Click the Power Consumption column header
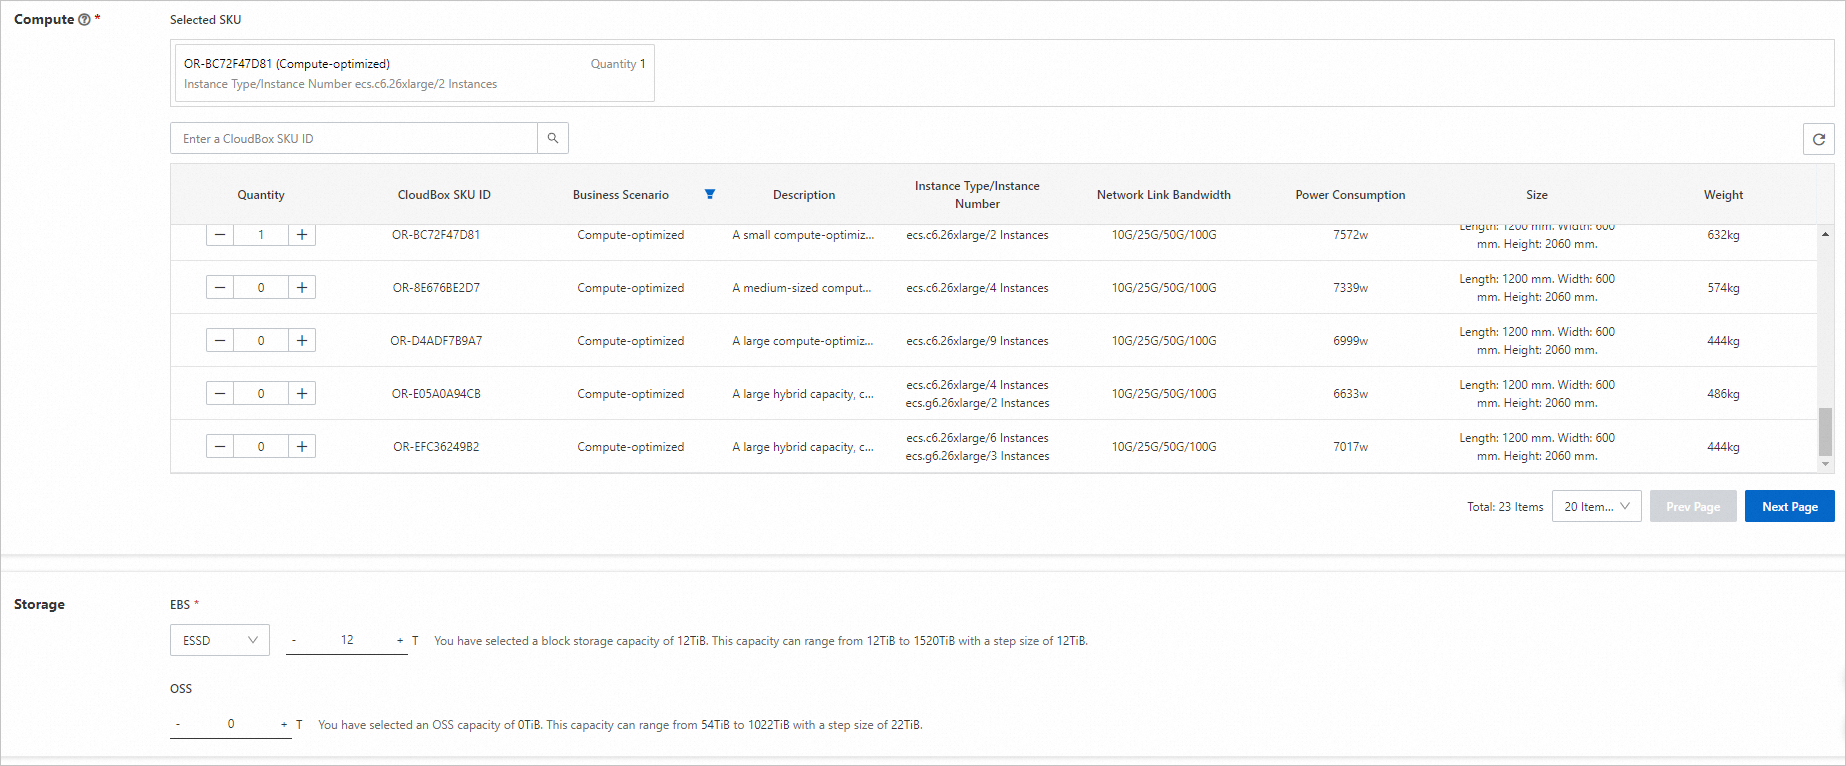The image size is (1846, 766). point(1350,195)
